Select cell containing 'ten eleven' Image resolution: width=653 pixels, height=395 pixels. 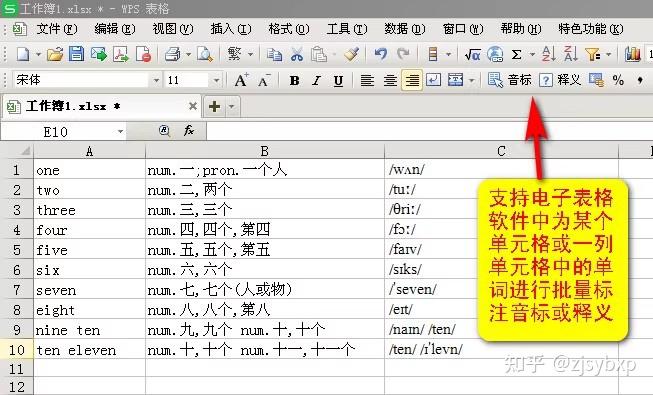tap(89, 350)
